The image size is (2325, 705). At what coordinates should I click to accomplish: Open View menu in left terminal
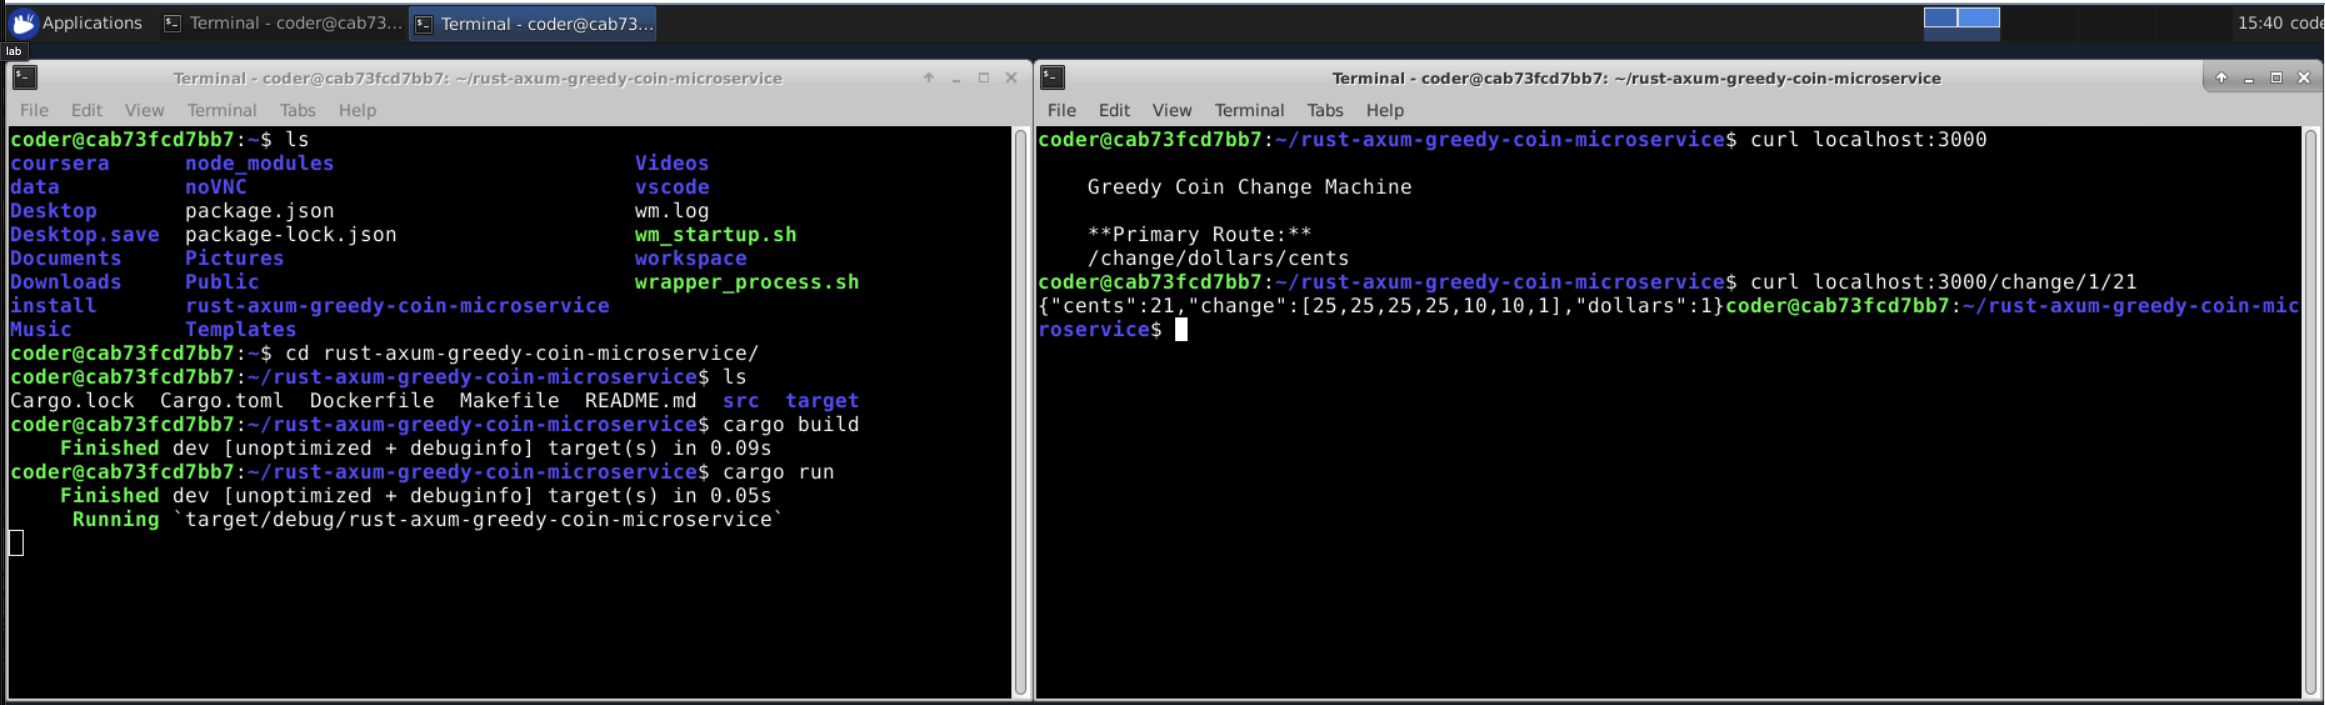tap(144, 110)
